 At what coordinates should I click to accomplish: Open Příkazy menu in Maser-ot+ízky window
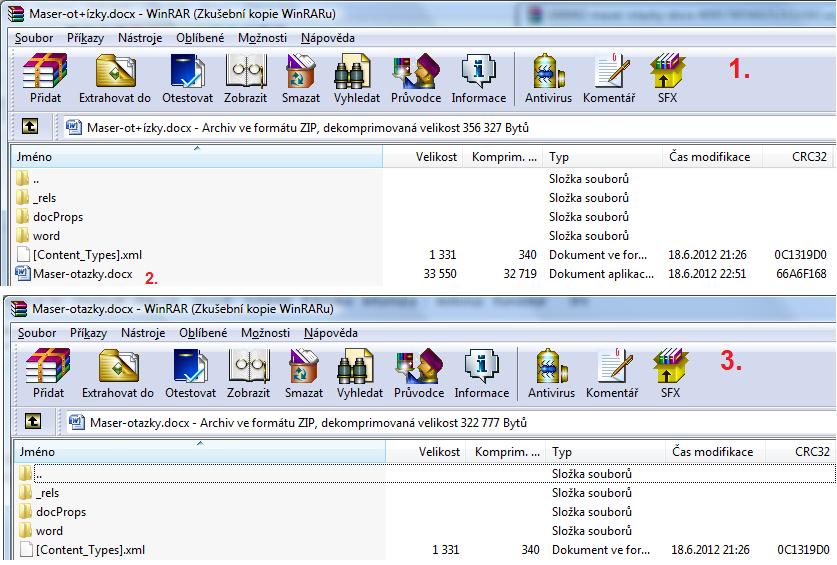(x=85, y=38)
